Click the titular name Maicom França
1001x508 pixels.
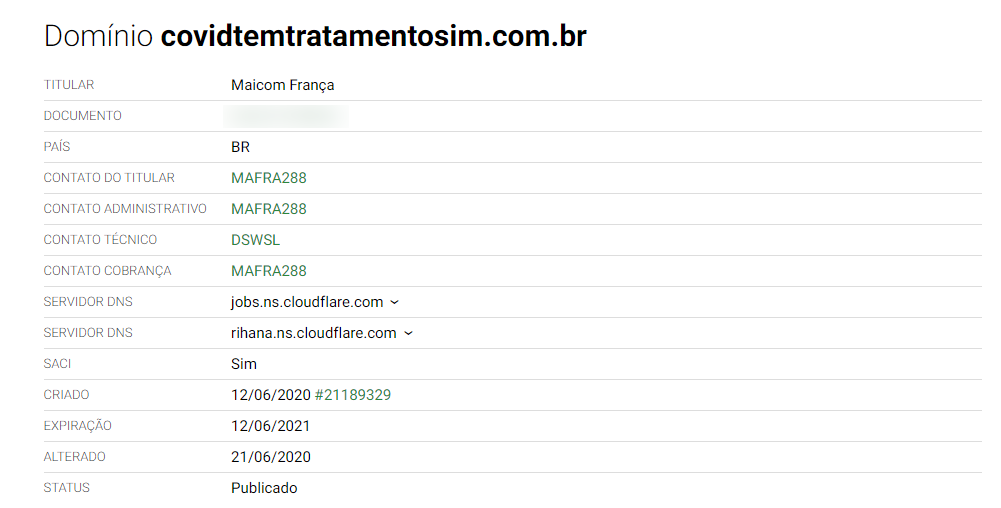pos(283,86)
